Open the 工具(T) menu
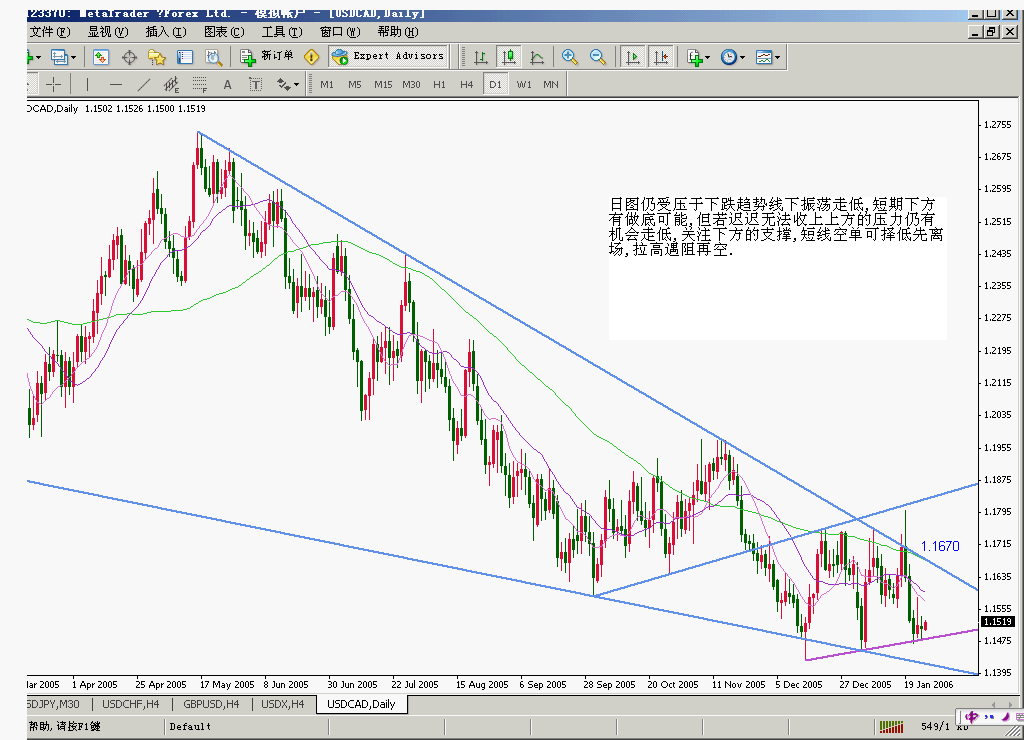 pos(282,31)
